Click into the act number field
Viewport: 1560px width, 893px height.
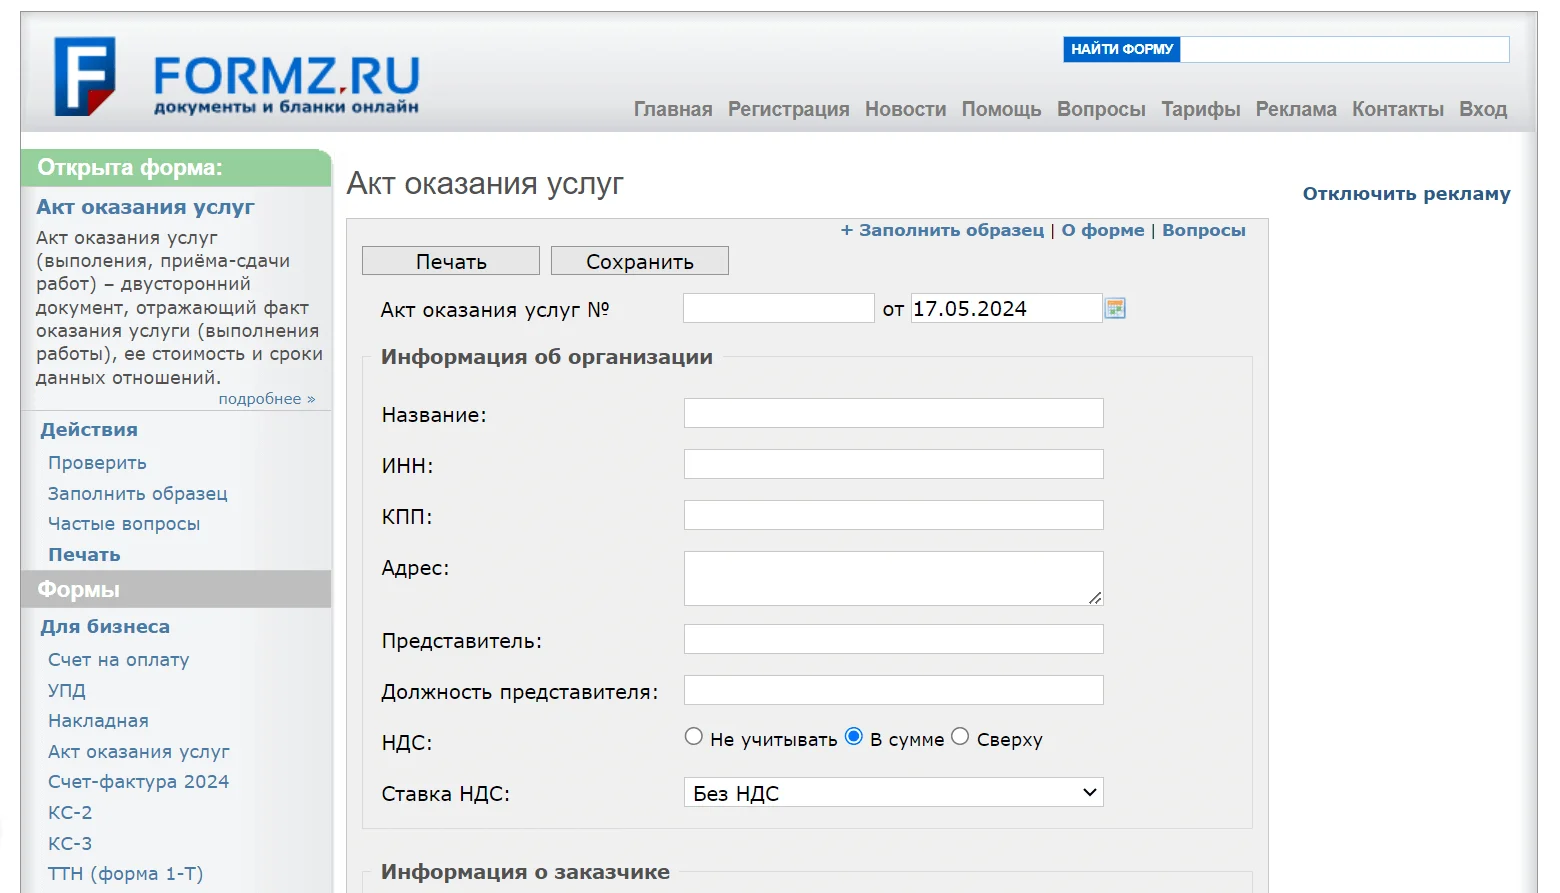(778, 308)
